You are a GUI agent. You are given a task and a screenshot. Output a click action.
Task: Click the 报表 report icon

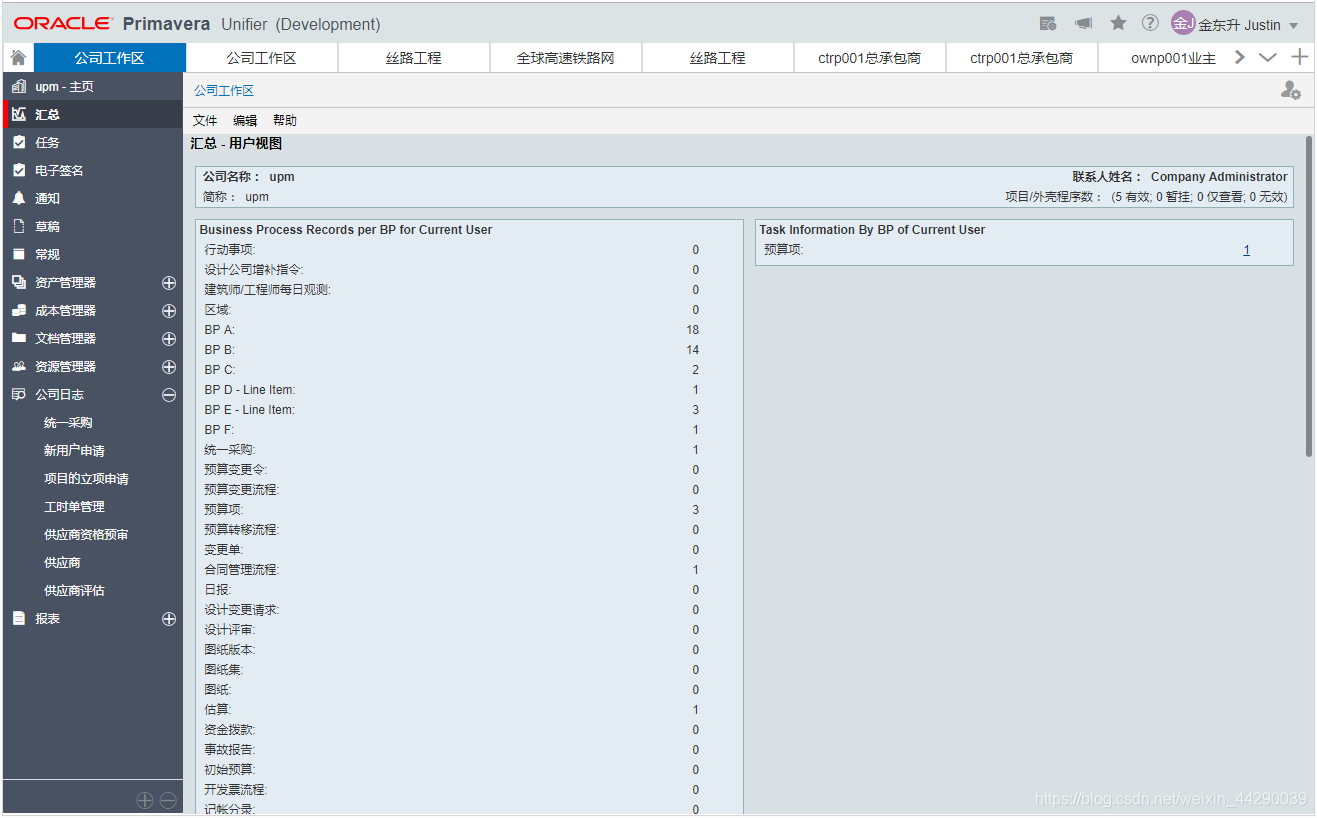tap(19, 619)
